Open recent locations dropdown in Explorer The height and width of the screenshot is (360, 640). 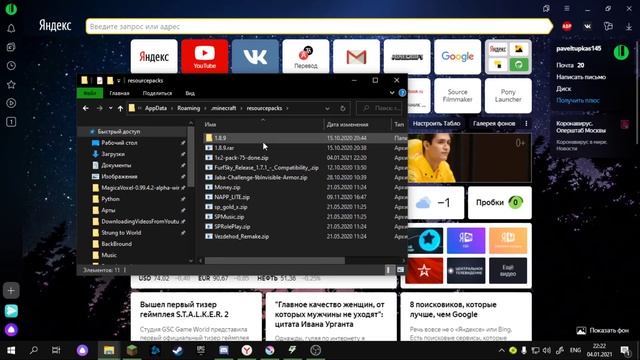click(x=111, y=108)
